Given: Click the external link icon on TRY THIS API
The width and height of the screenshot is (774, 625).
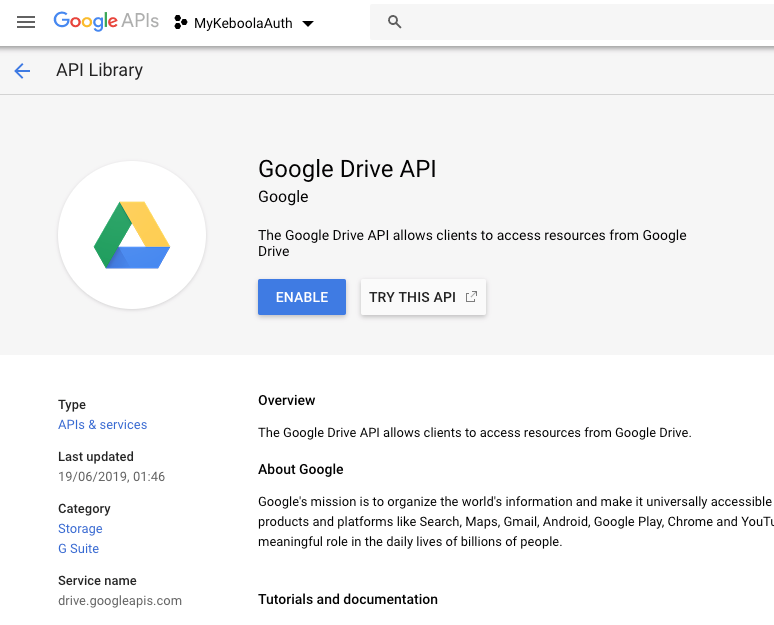Looking at the screenshot, I should pyautogui.click(x=471, y=297).
